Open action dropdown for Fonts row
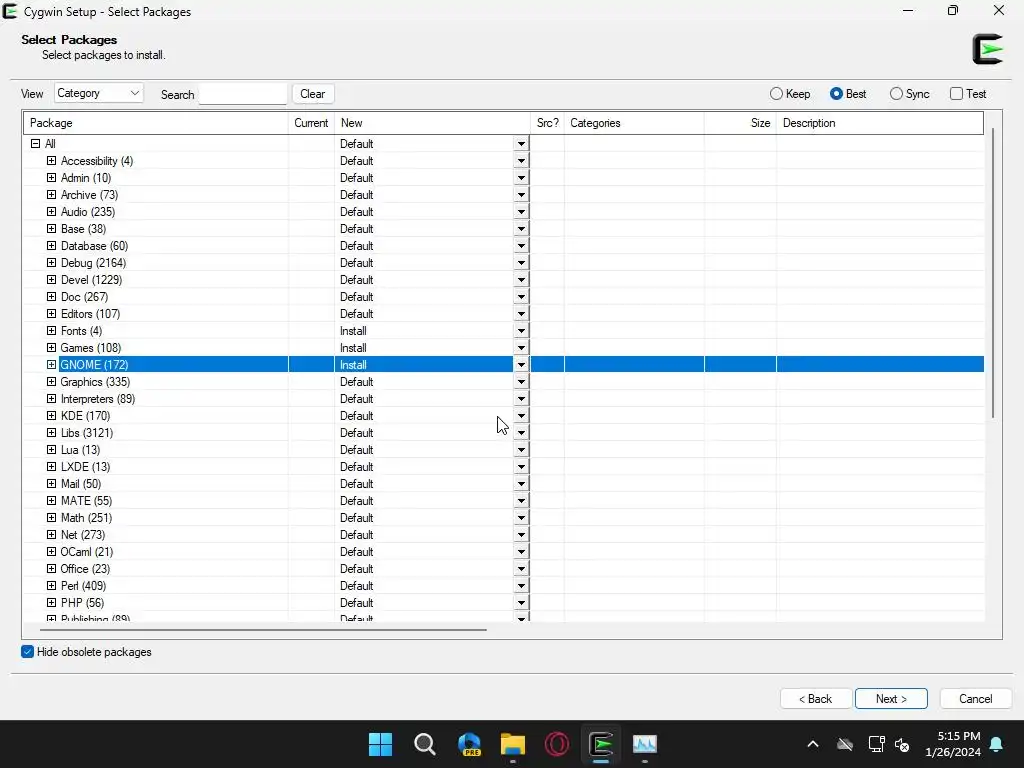Image resolution: width=1024 pixels, height=768 pixels. [x=521, y=331]
